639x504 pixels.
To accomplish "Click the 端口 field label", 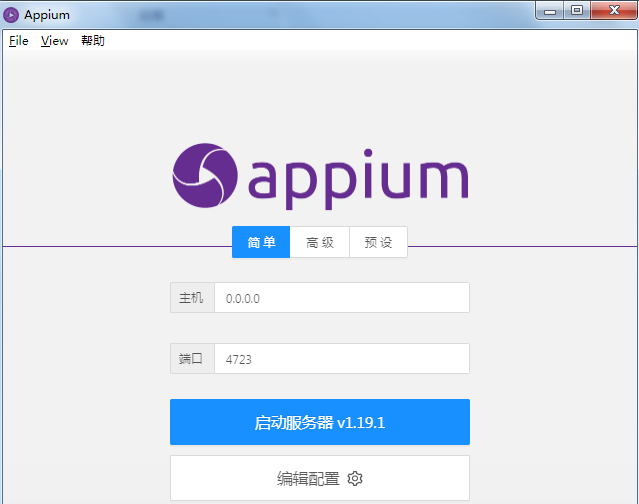I will tap(192, 359).
